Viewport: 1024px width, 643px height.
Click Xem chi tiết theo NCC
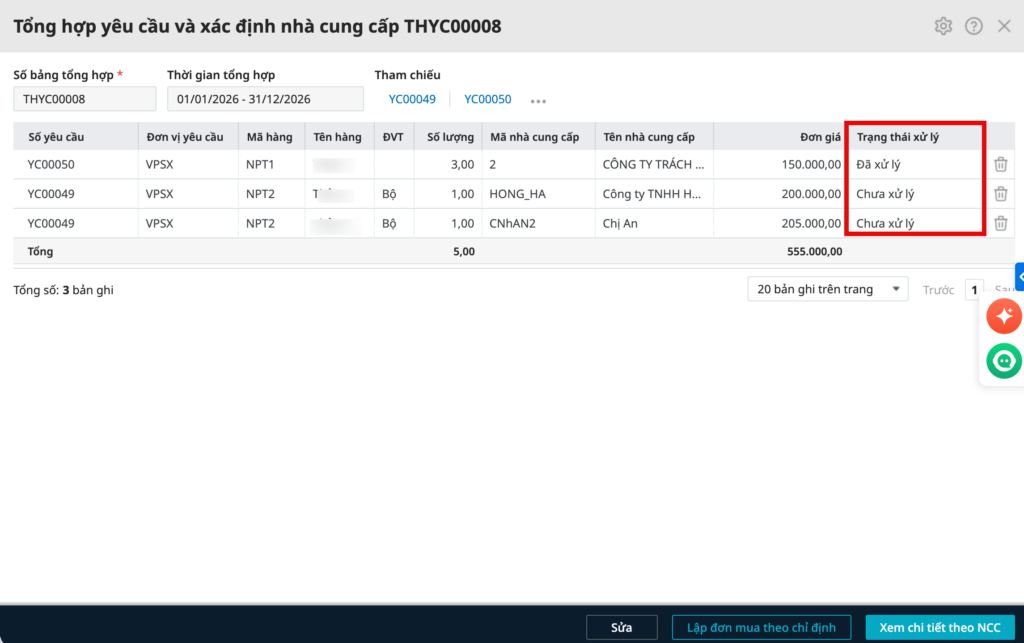tap(940, 627)
